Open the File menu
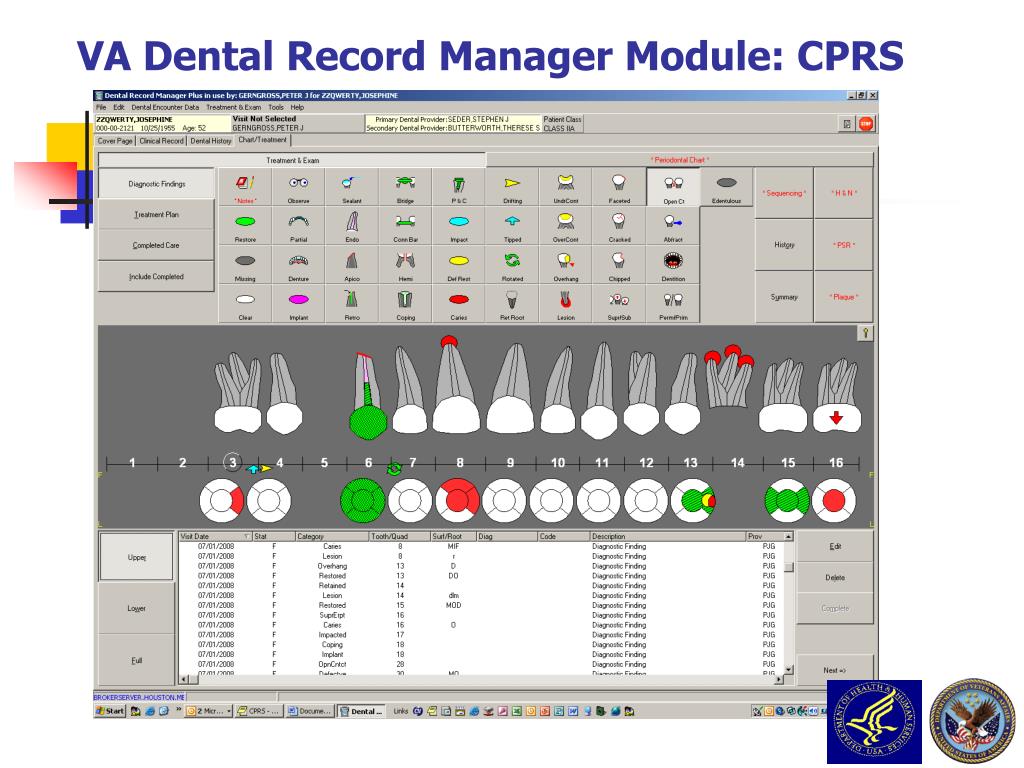 click(x=101, y=107)
